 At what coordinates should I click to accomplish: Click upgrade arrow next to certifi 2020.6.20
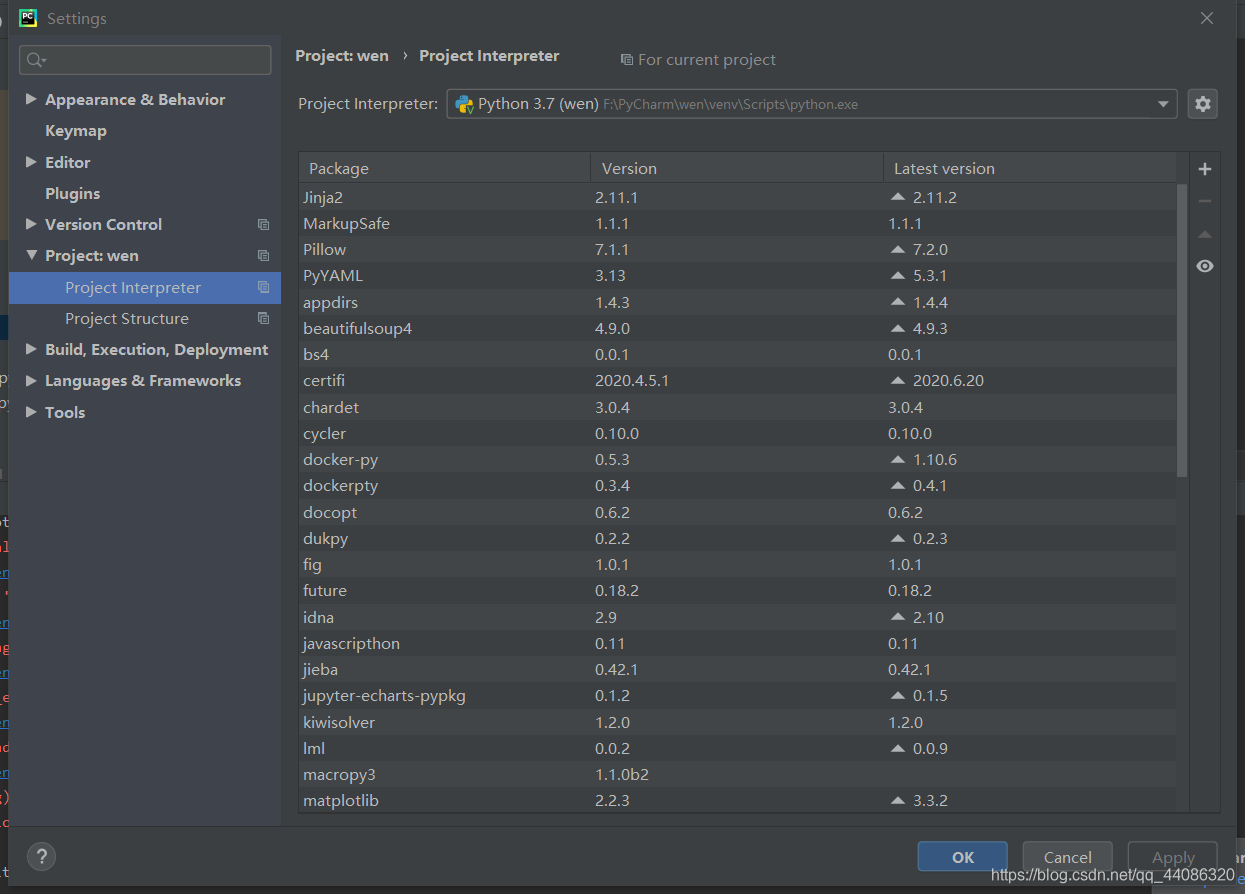(897, 380)
